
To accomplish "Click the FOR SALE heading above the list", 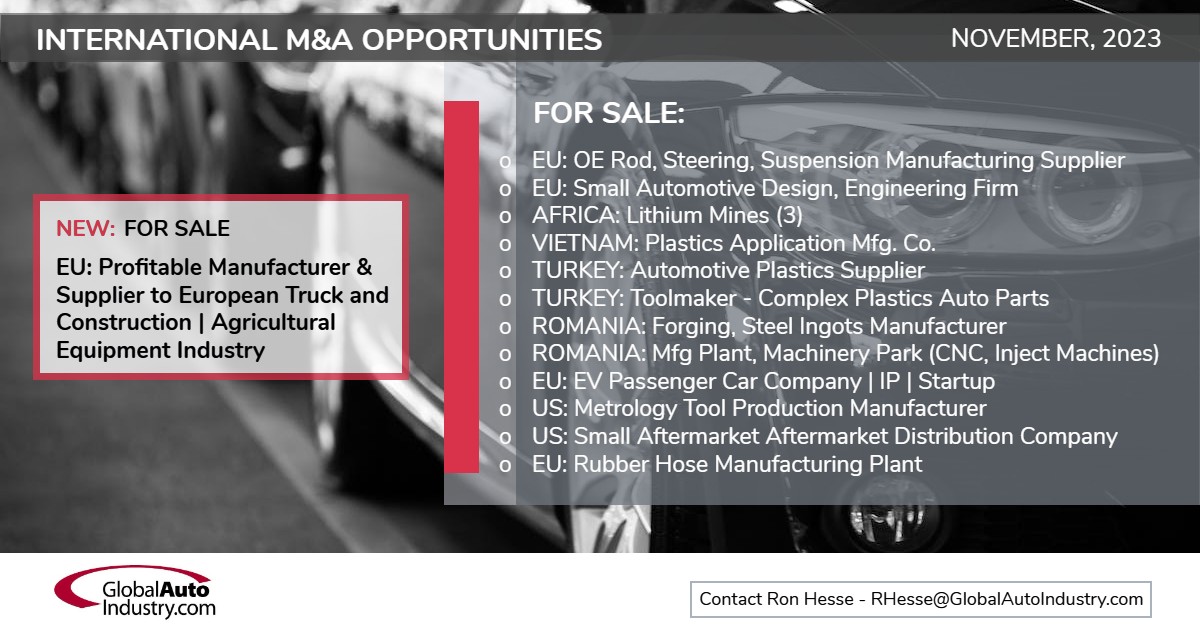I will click(x=609, y=113).
